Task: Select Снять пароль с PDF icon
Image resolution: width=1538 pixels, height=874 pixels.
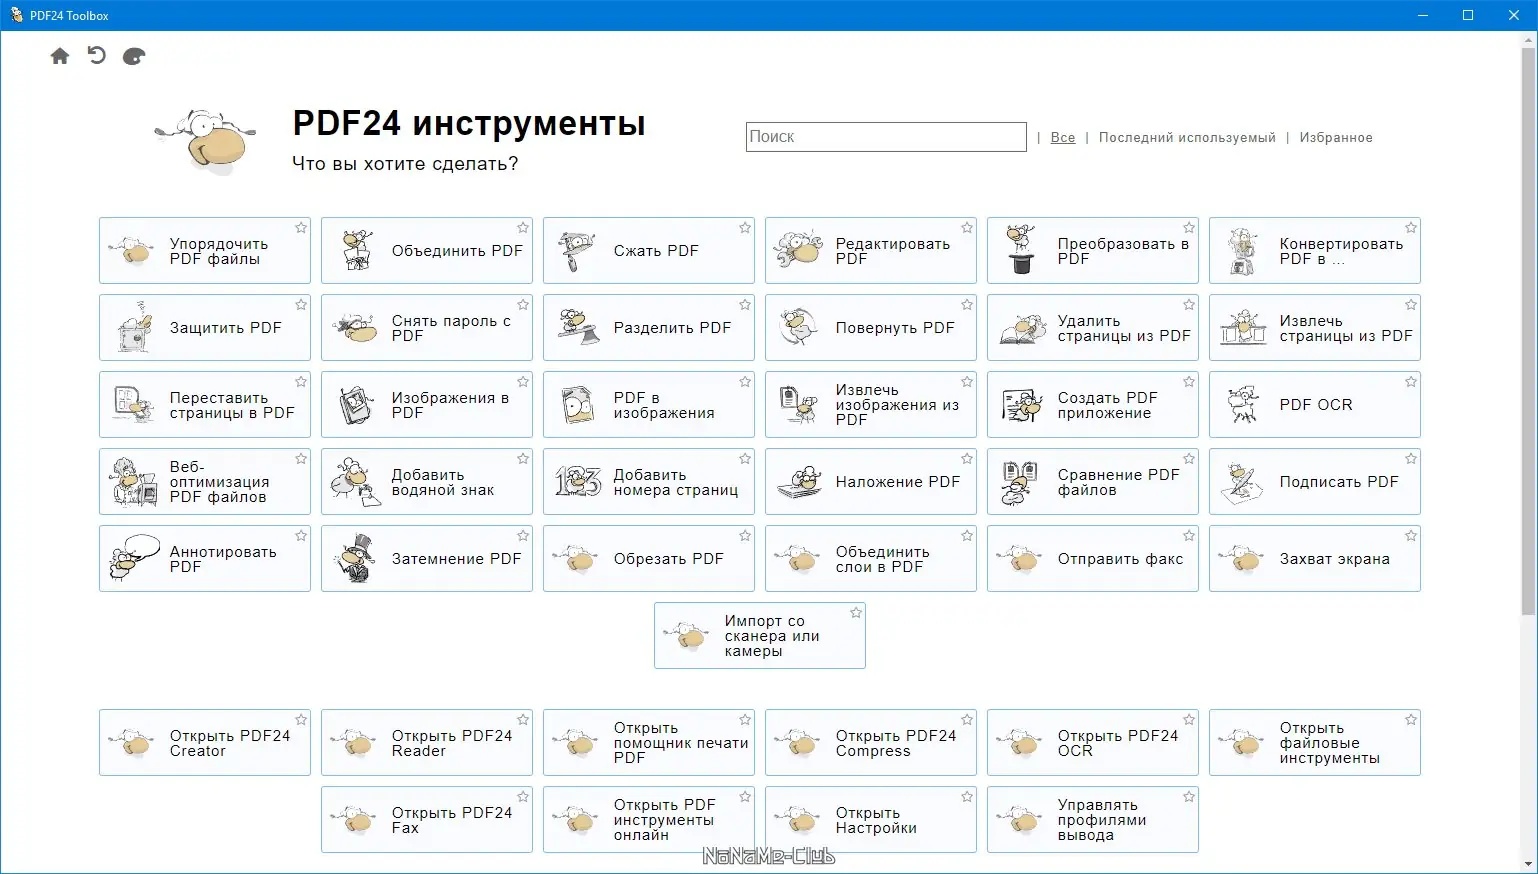Action: tap(356, 328)
